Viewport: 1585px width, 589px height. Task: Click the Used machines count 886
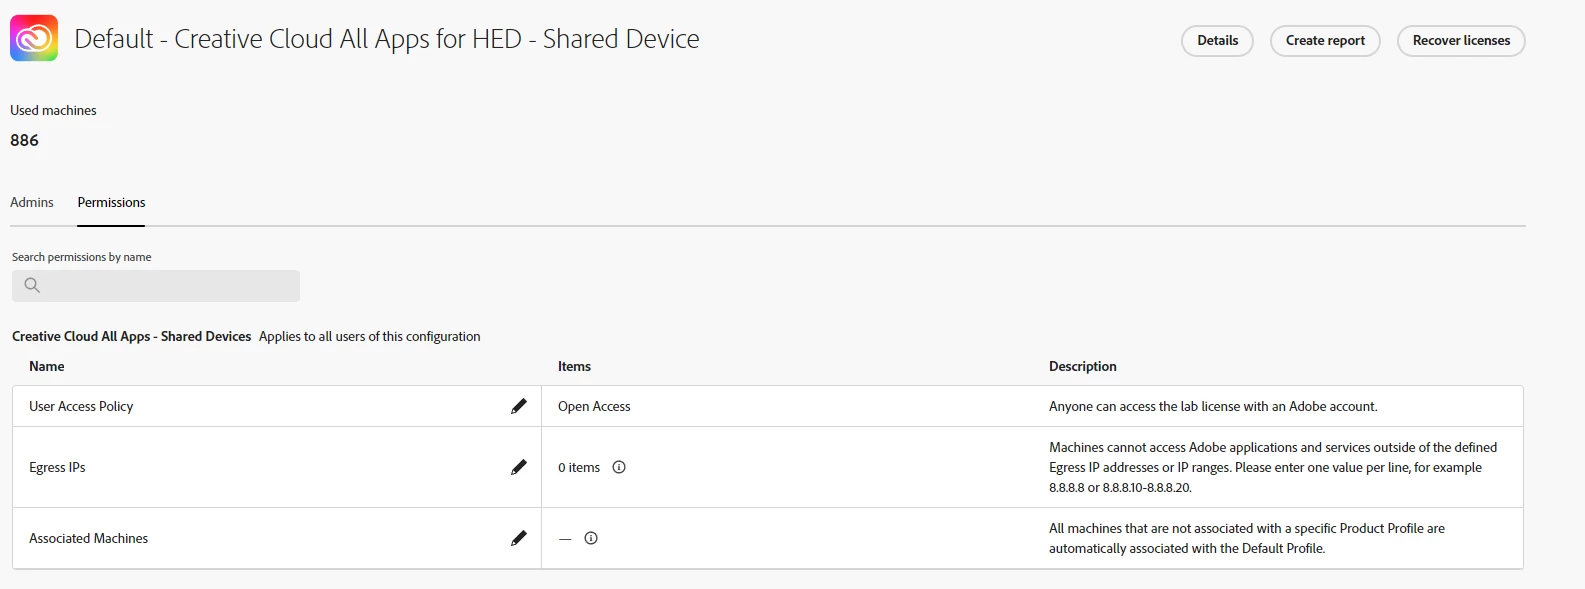click(24, 140)
